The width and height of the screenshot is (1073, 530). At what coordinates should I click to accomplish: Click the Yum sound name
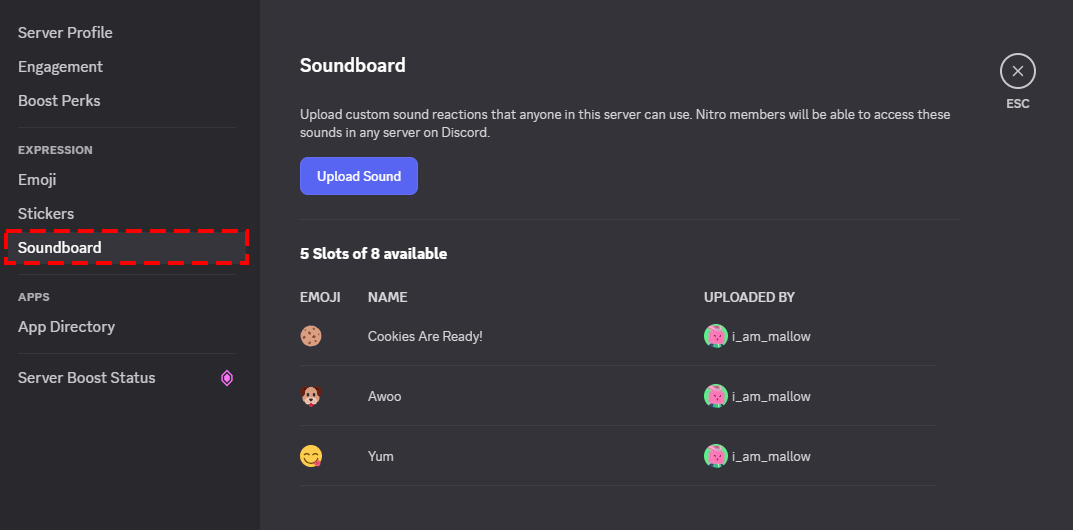(x=381, y=457)
